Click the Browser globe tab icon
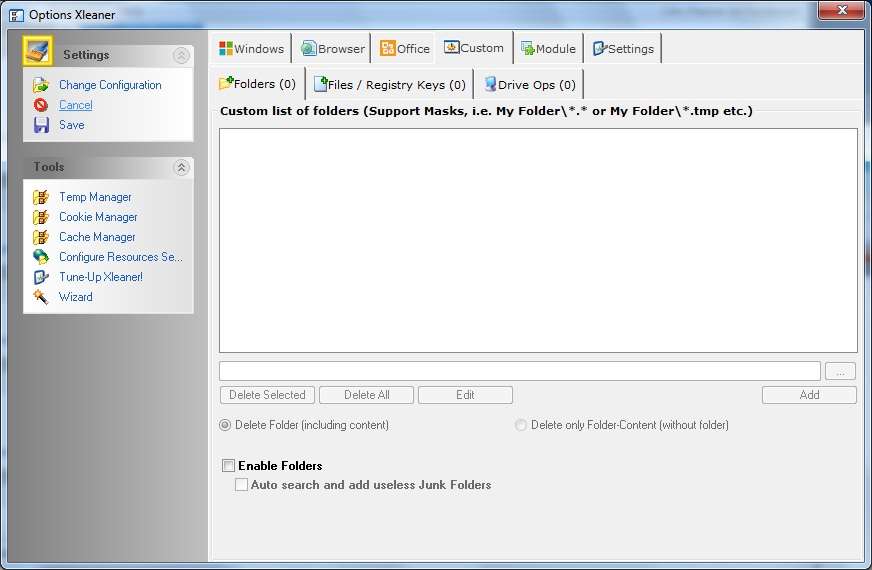The width and height of the screenshot is (872, 570). click(309, 48)
